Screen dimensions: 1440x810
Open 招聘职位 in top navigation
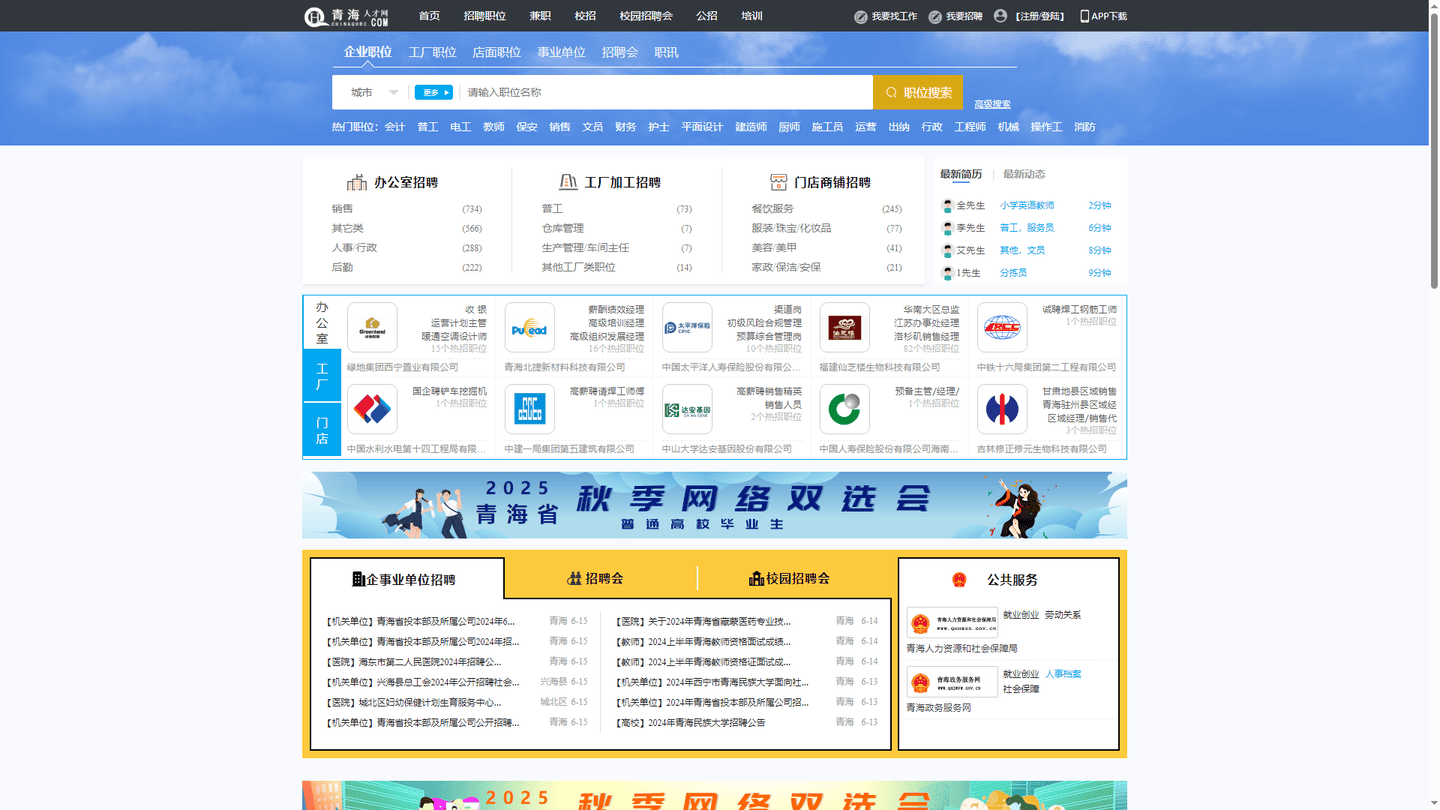[x=485, y=16]
